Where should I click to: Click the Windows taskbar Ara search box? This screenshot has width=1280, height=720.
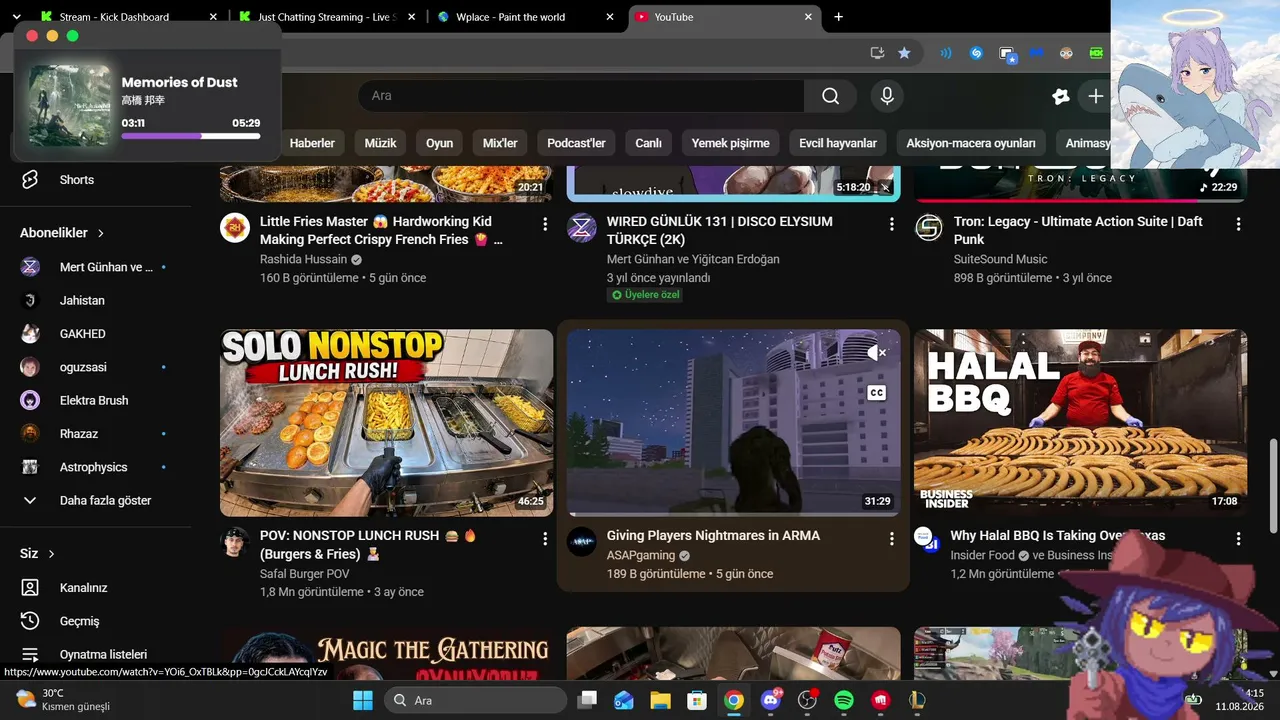coord(476,700)
